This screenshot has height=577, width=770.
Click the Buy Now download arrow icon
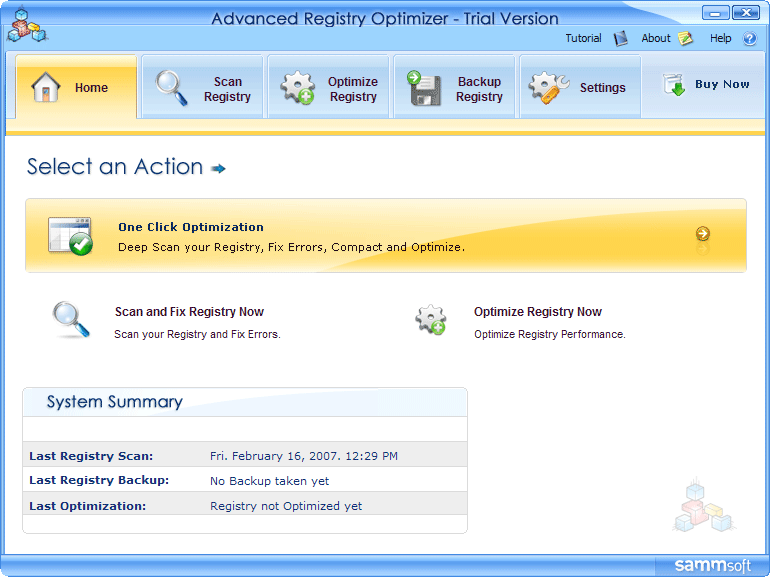(x=674, y=84)
